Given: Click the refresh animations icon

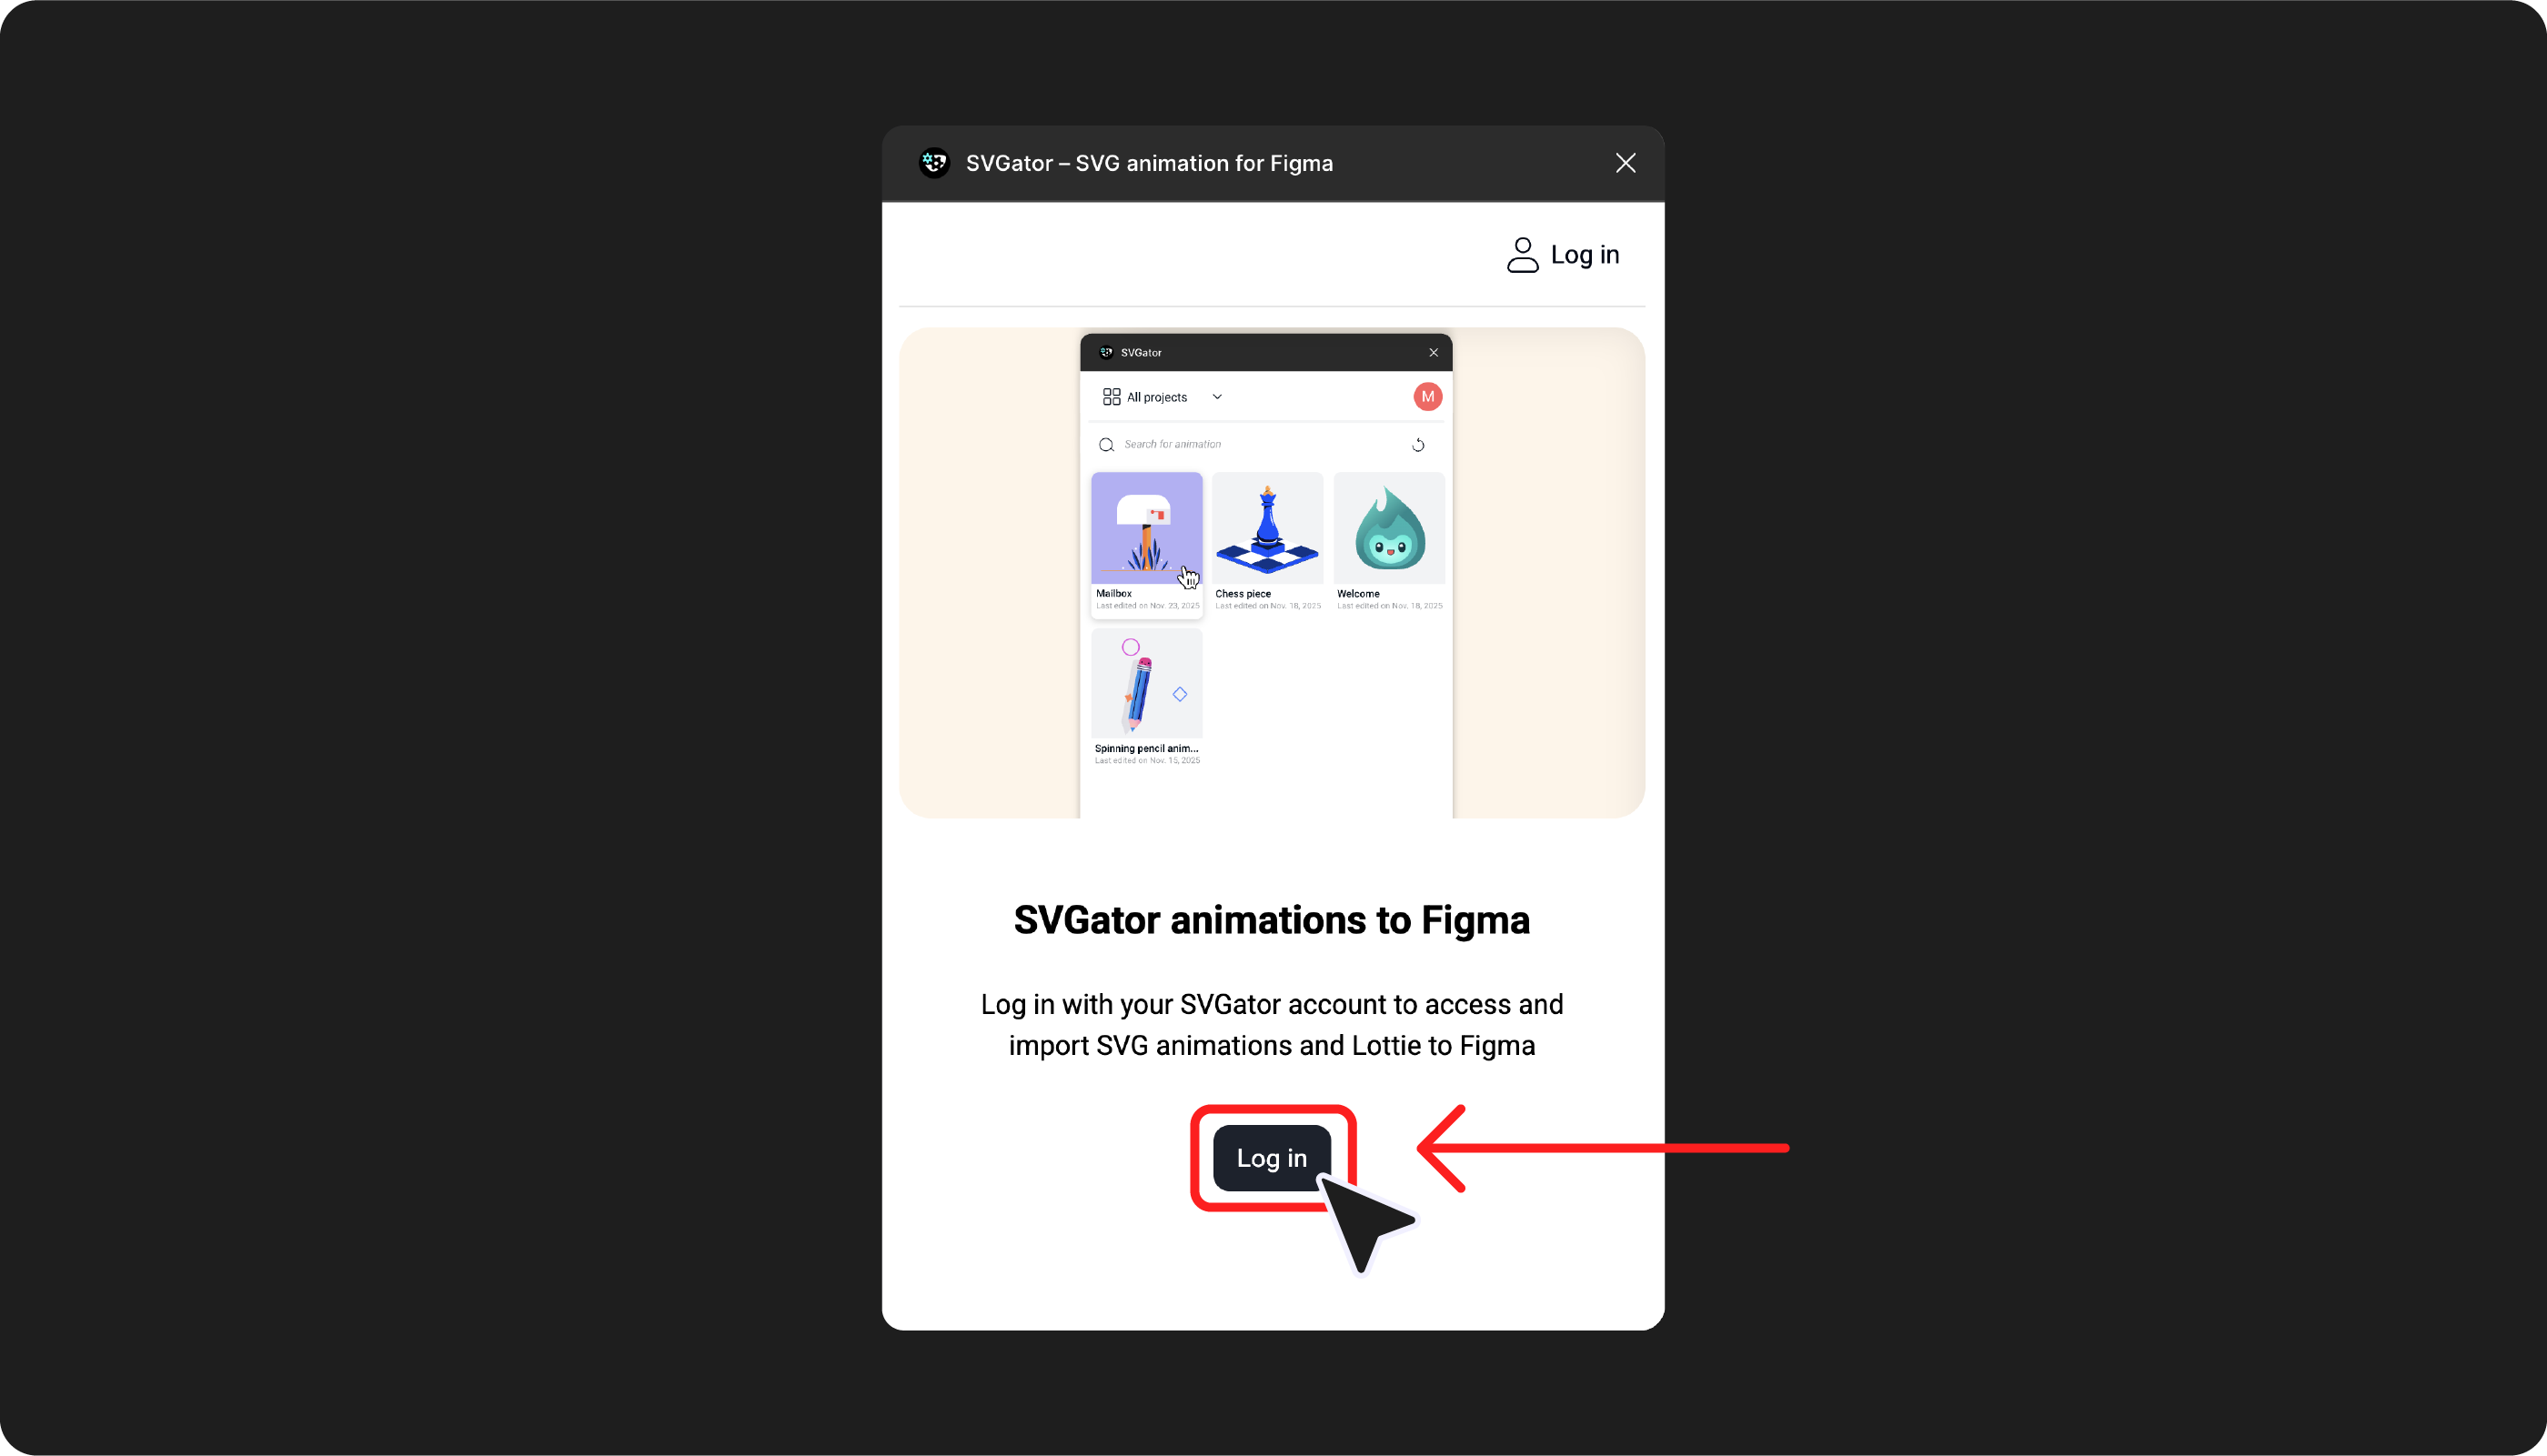Looking at the screenshot, I should click(1417, 445).
